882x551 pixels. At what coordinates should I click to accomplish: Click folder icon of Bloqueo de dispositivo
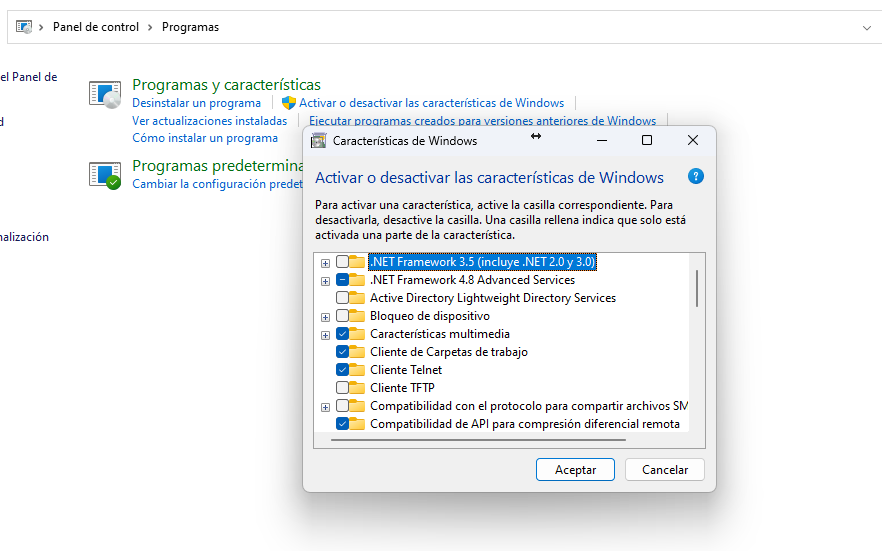pyautogui.click(x=357, y=315)
